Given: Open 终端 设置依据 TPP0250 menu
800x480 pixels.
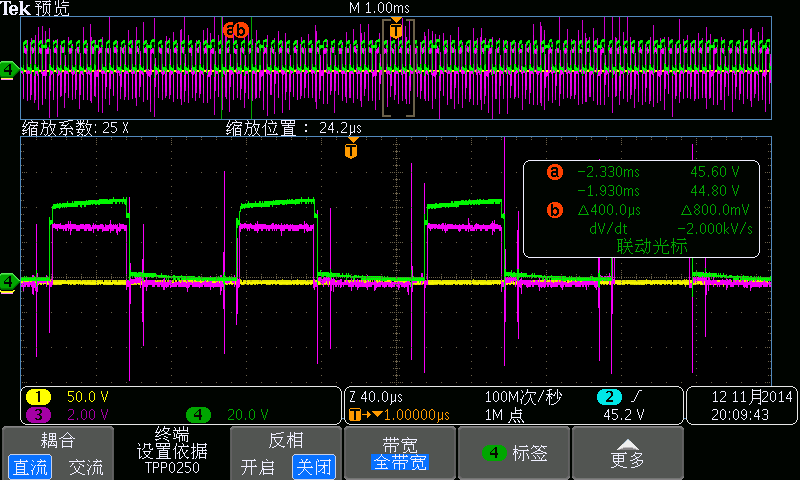Looking at the screenshot, I should (172, 452).
